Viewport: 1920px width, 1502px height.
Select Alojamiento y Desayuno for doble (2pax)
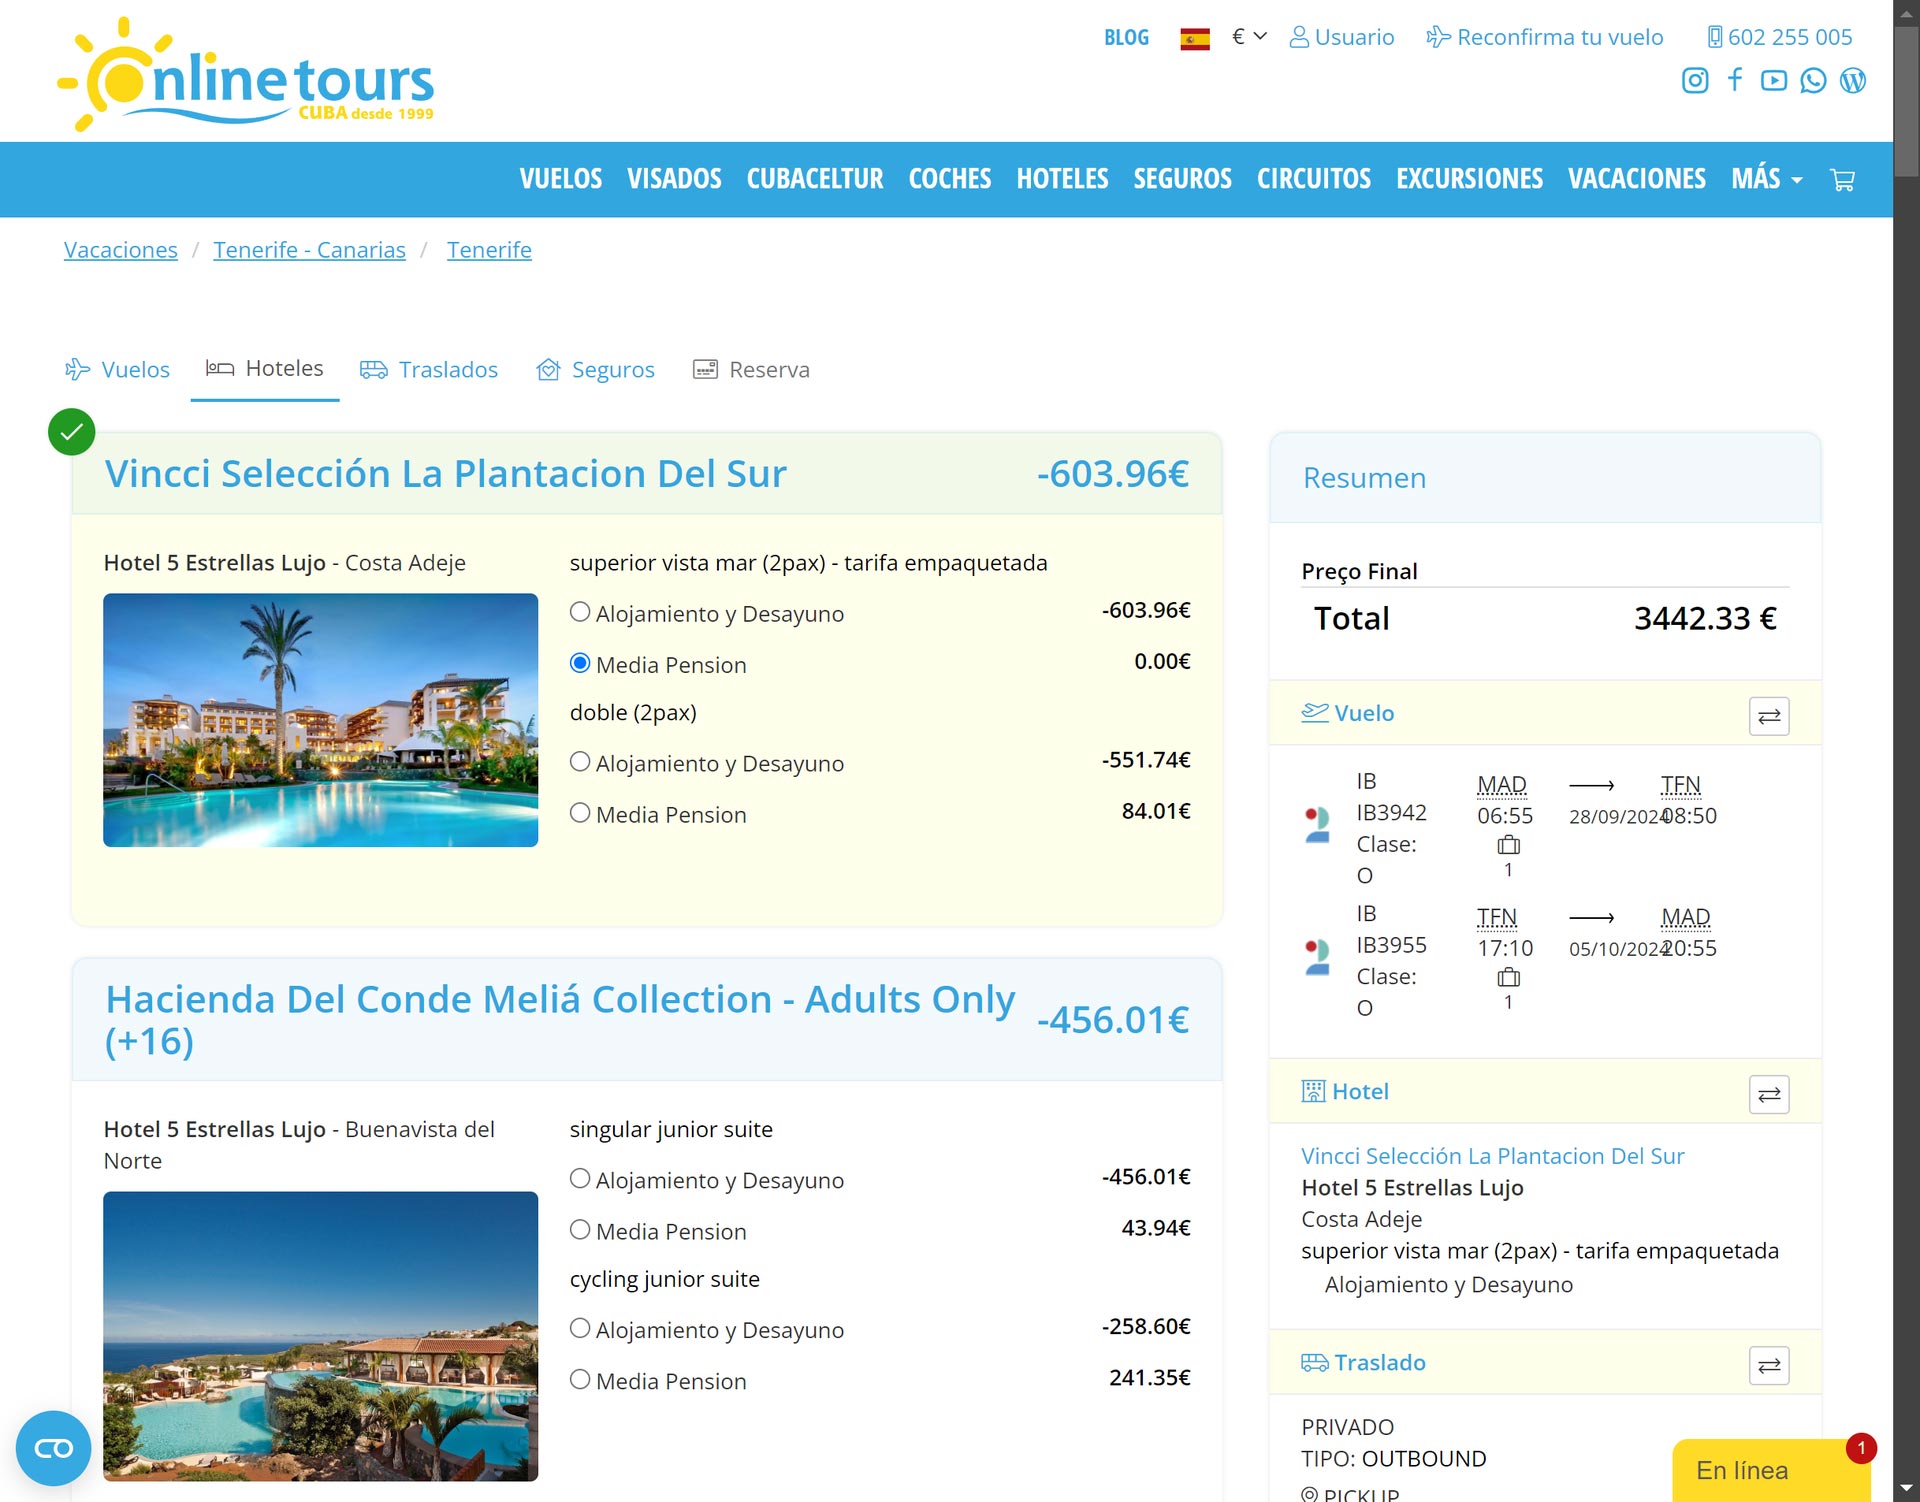[580, 762]
